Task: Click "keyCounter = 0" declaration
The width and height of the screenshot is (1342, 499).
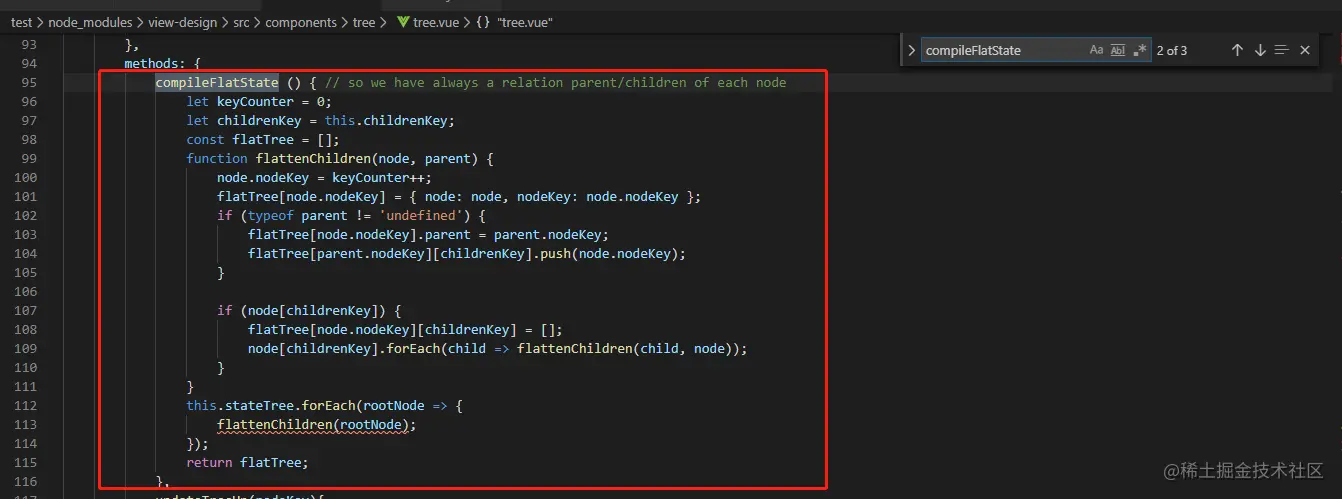Action: coord(273,101)
